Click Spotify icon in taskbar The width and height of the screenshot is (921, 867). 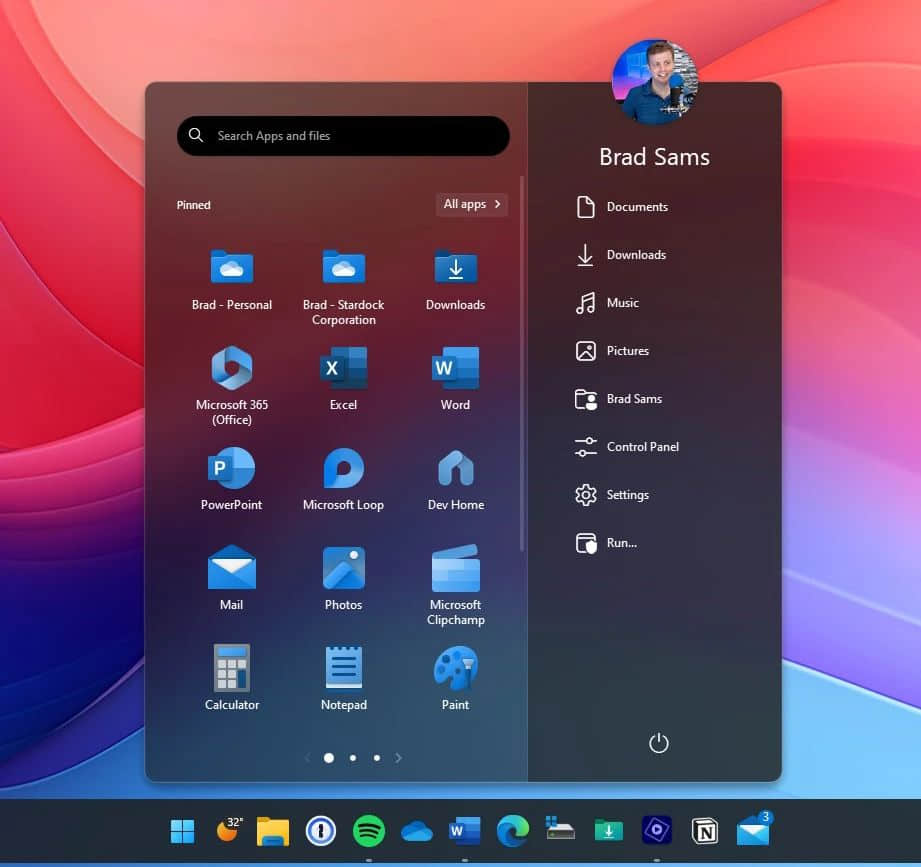pos(369,831)
